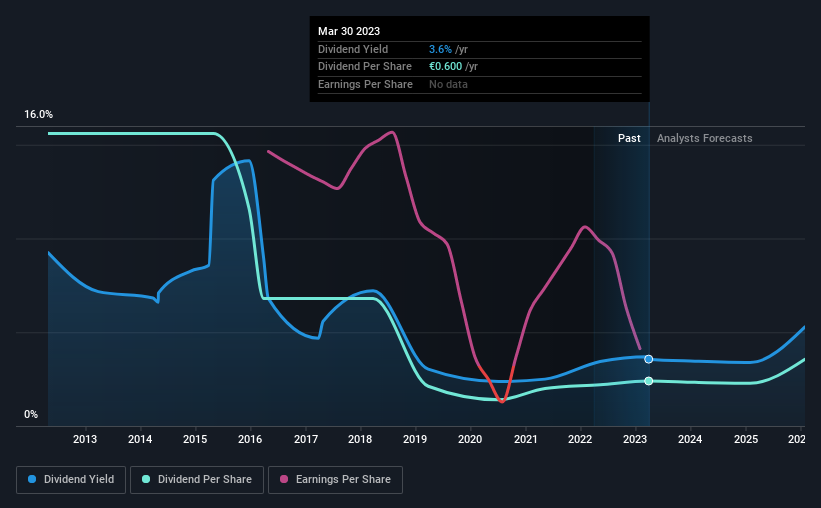
Task: Click the €0.600 dividend per share value
Action: click(x=446, y=67)
